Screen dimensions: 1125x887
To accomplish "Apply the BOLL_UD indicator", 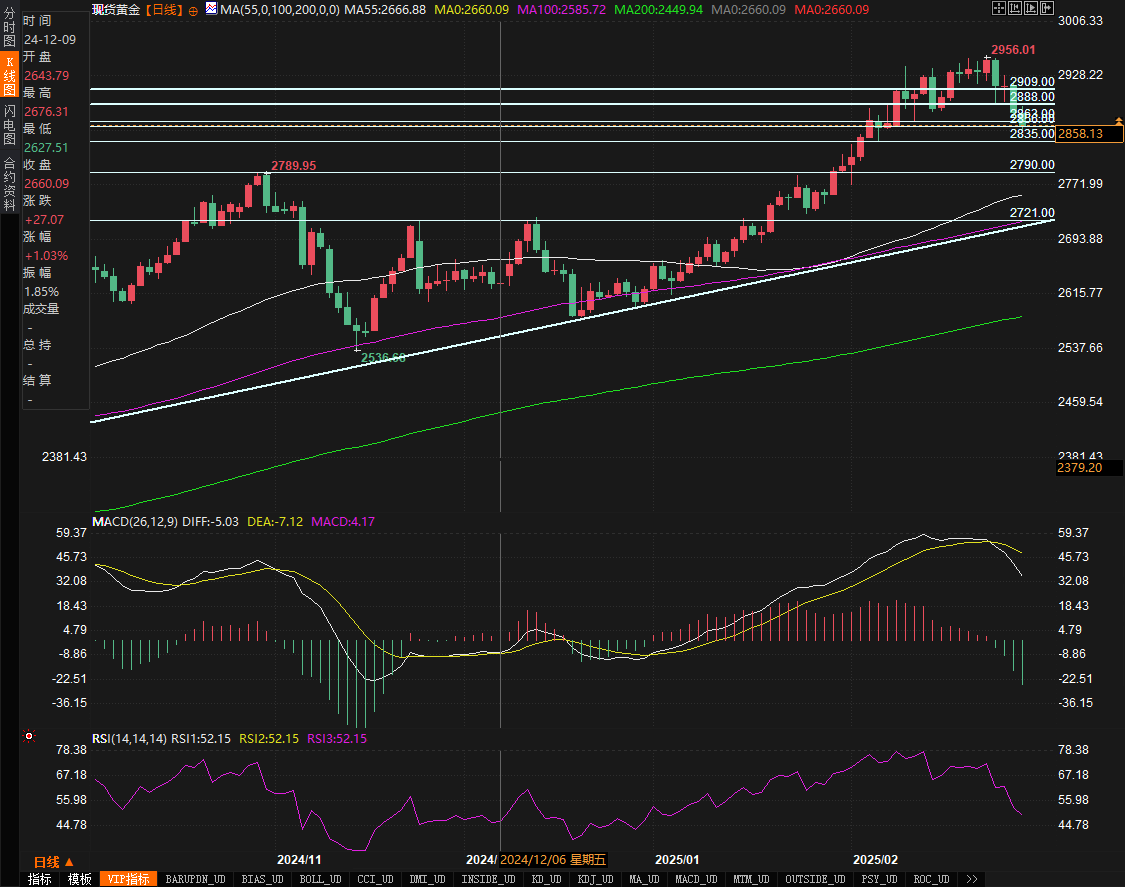I will [319, 879].
